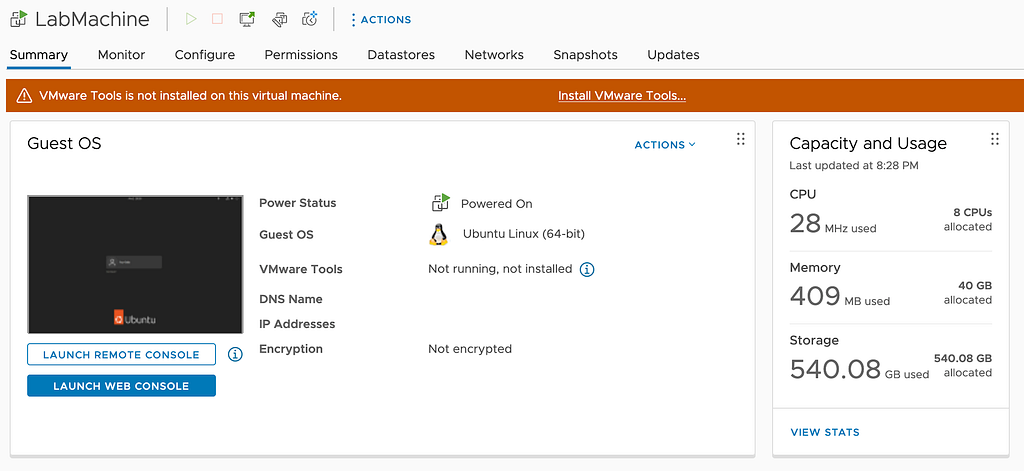Click the 'Power Status' label
Screen dimensions: 1024x471
(x=298, y=203)
